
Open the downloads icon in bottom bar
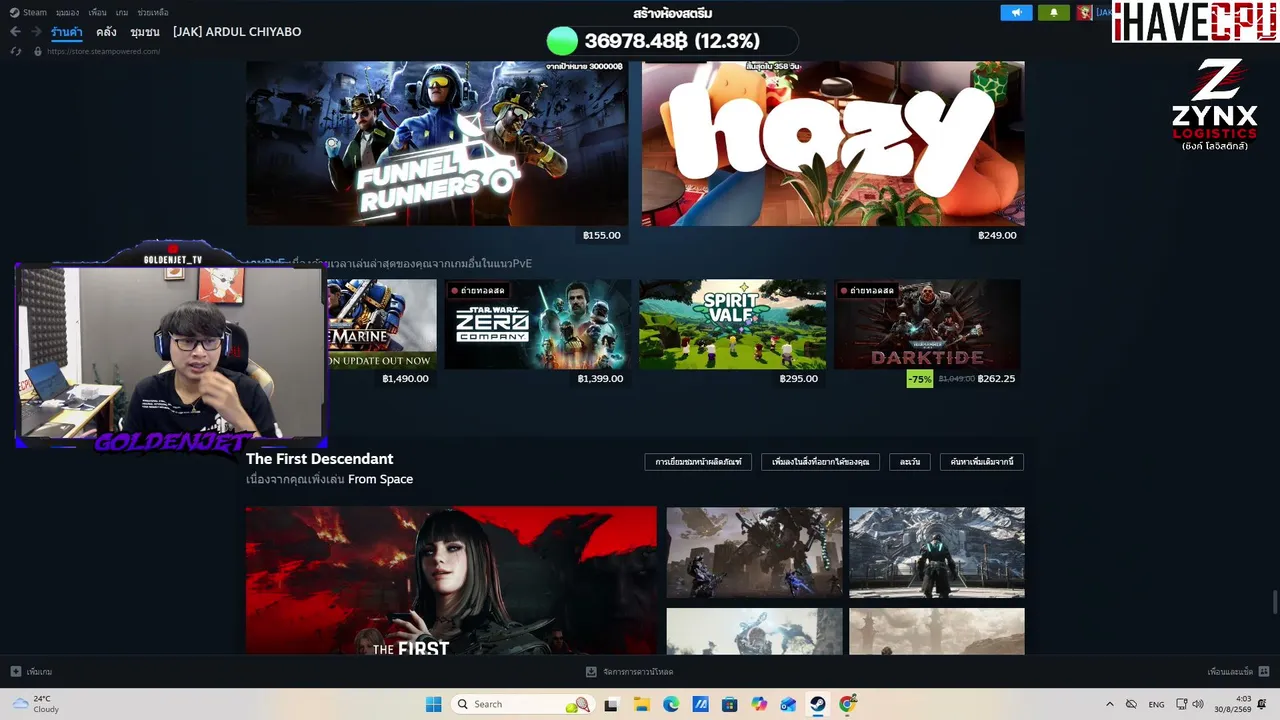[591, 671]
